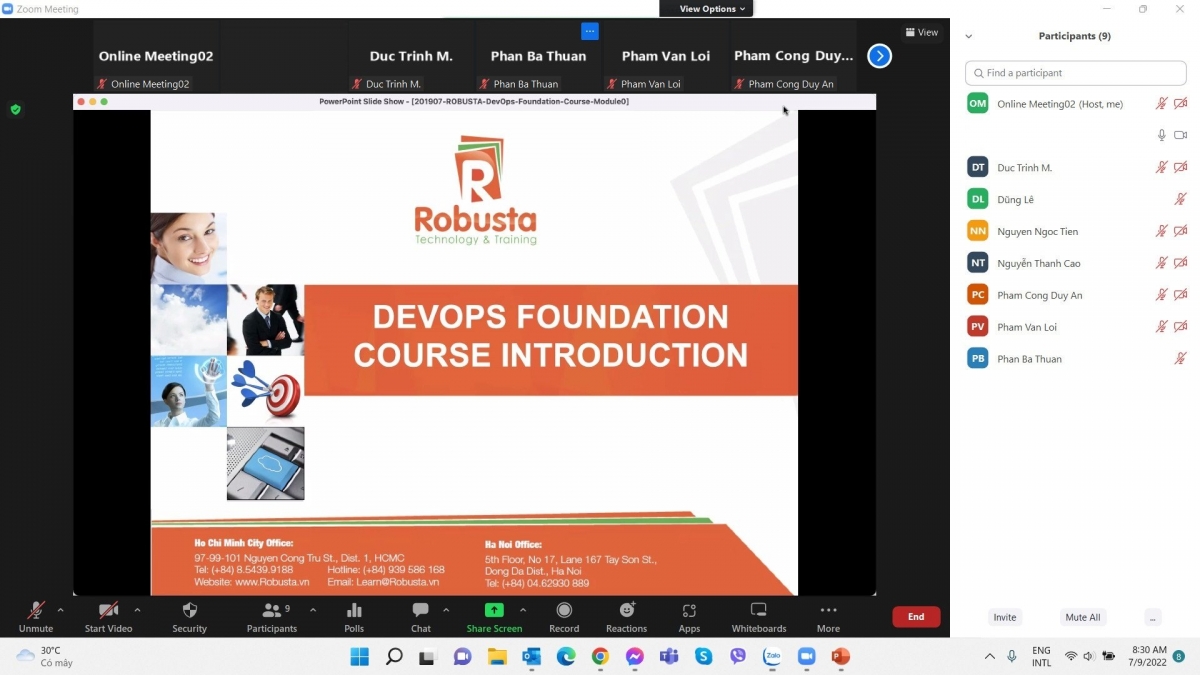
Task: Select the Online Meeting02 video tile
Action: (x=156, y=56)
